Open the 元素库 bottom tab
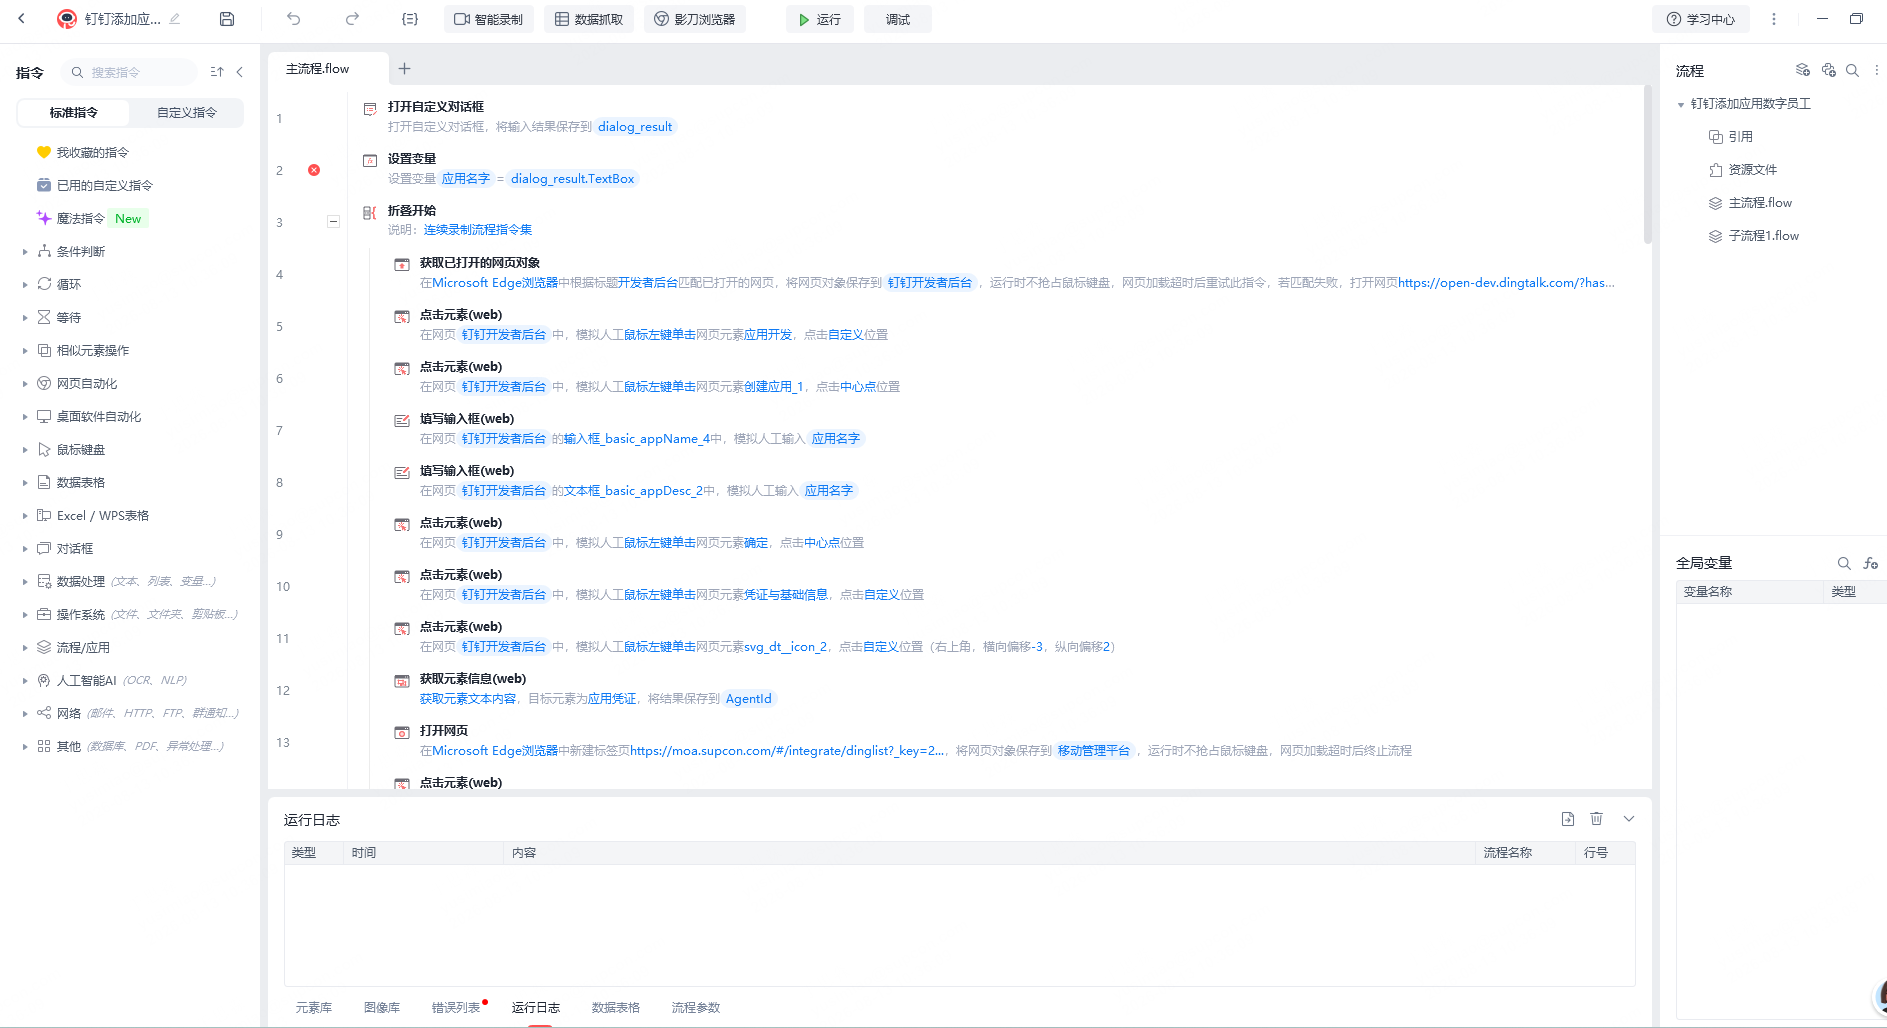 point(314,1007)
